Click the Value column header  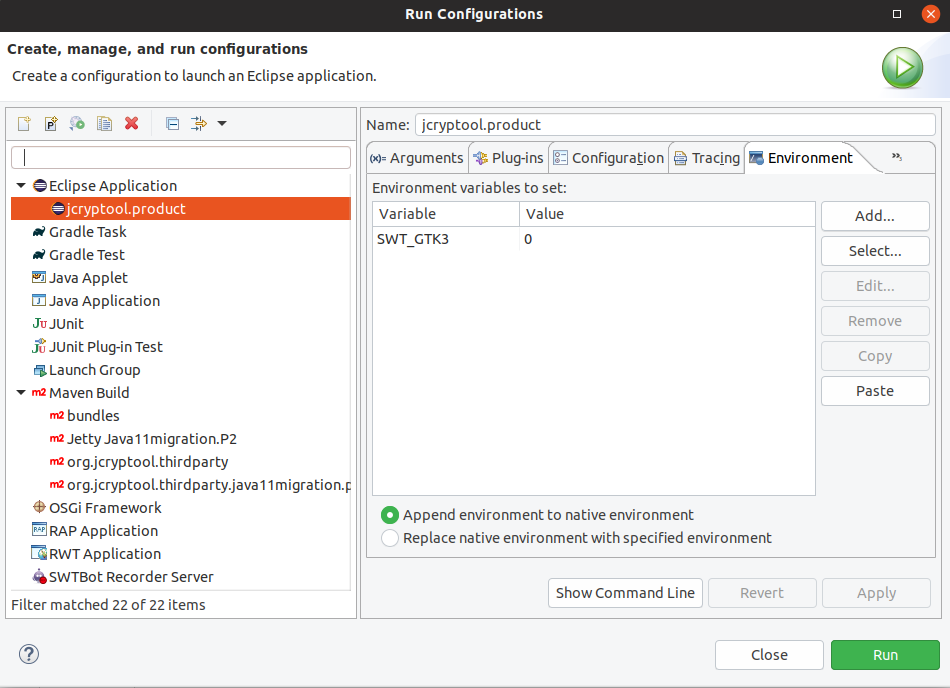[667, 214]
